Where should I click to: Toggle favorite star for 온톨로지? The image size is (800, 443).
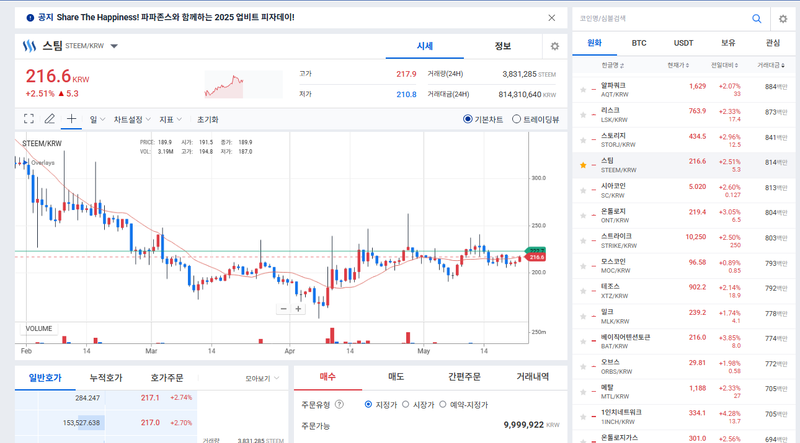click(x=583, y=215)
